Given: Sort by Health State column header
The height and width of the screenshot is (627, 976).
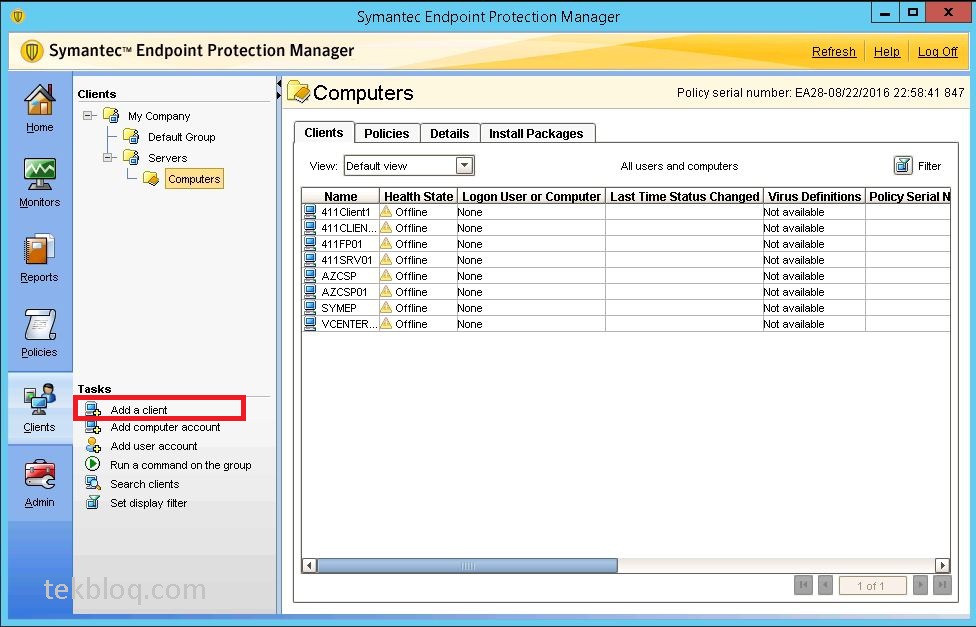Looking at the screenshot, I should 418,196.
